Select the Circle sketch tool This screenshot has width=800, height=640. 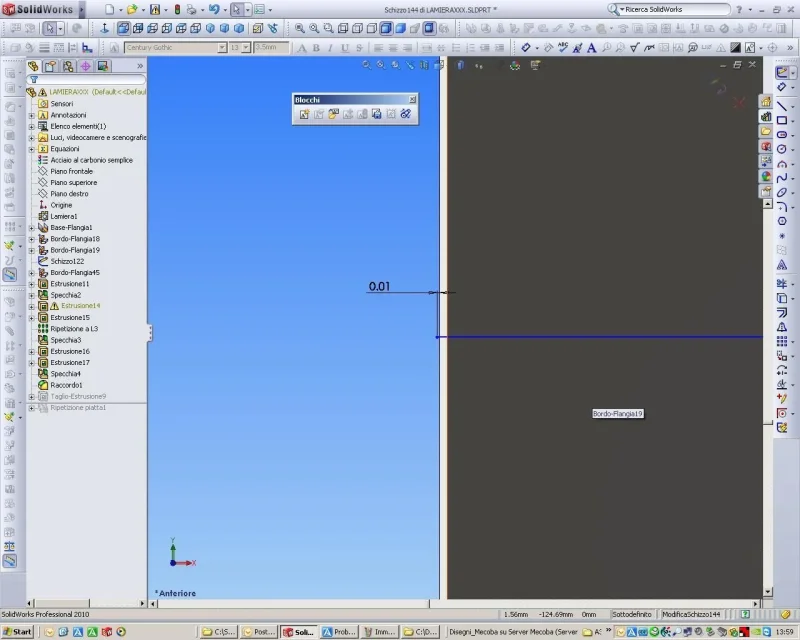(x=782, y=149)
